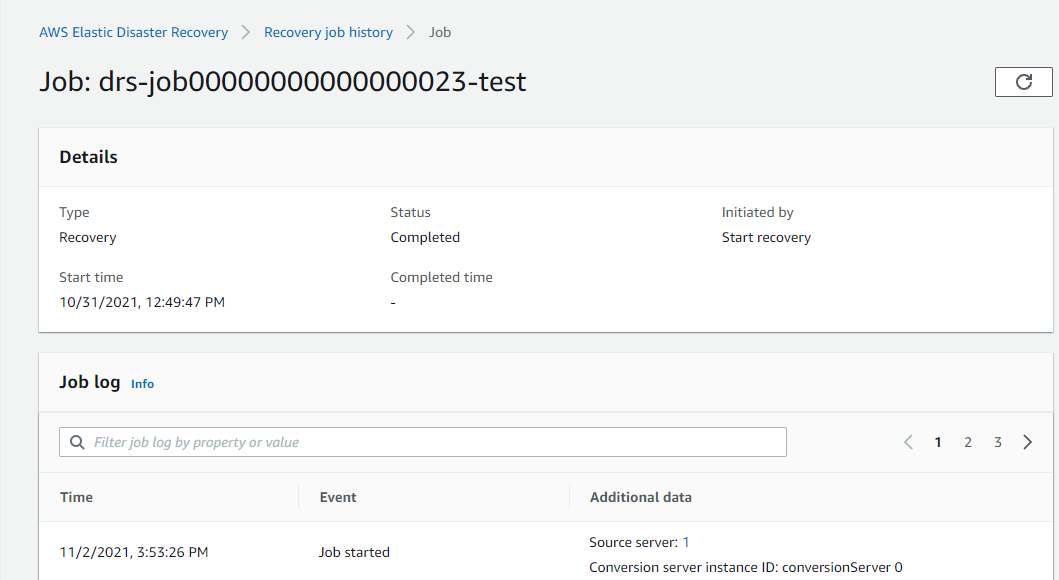Click the breadcrumb chevron after AWS Elastic Disaster Recovery

coord(246,32)
